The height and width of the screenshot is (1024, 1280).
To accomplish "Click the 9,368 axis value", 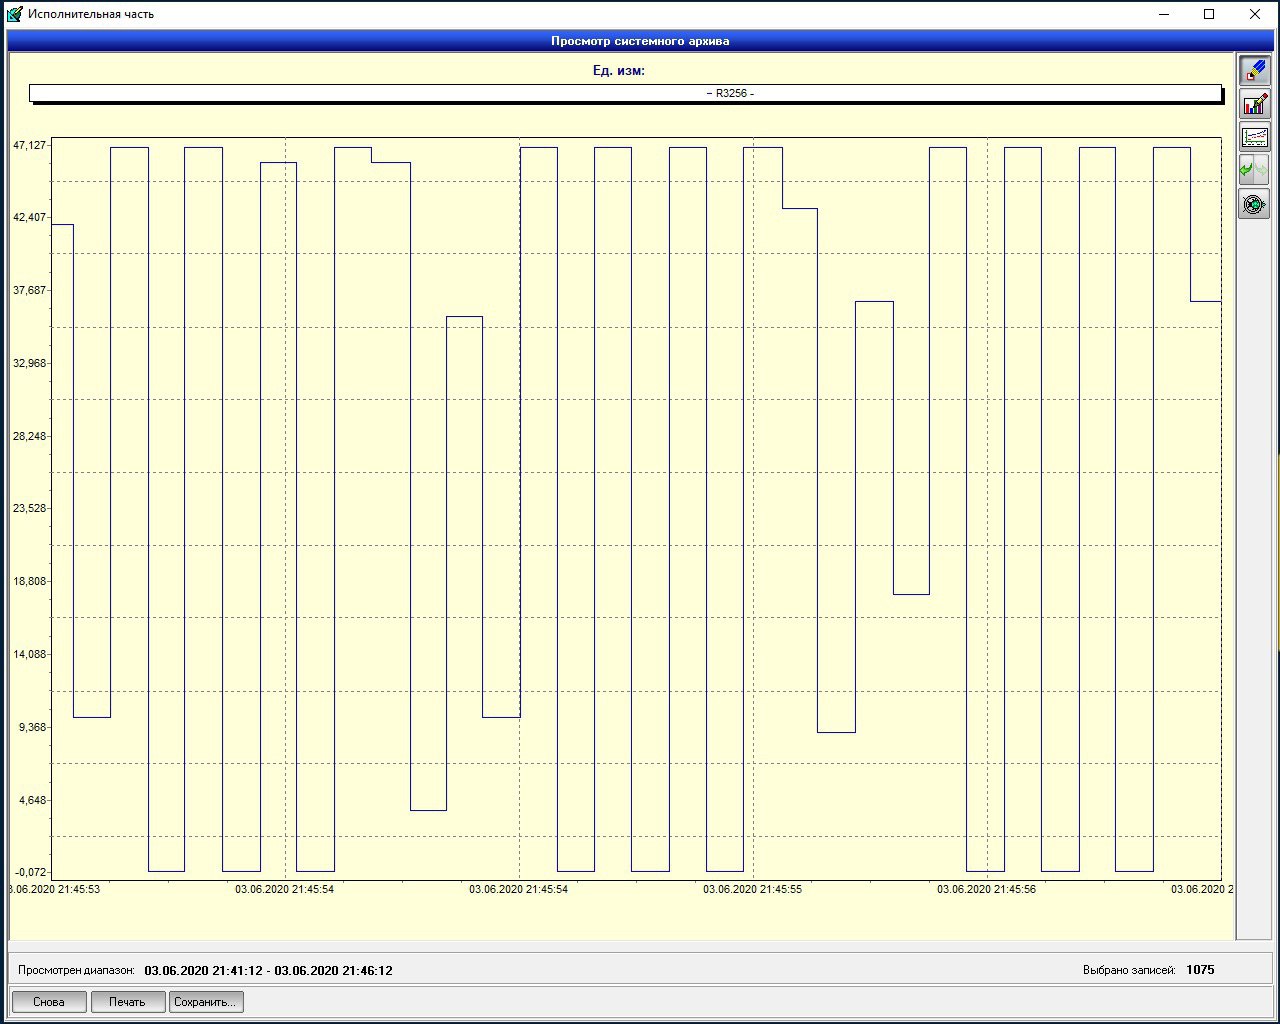I will (x=32, y=727).
